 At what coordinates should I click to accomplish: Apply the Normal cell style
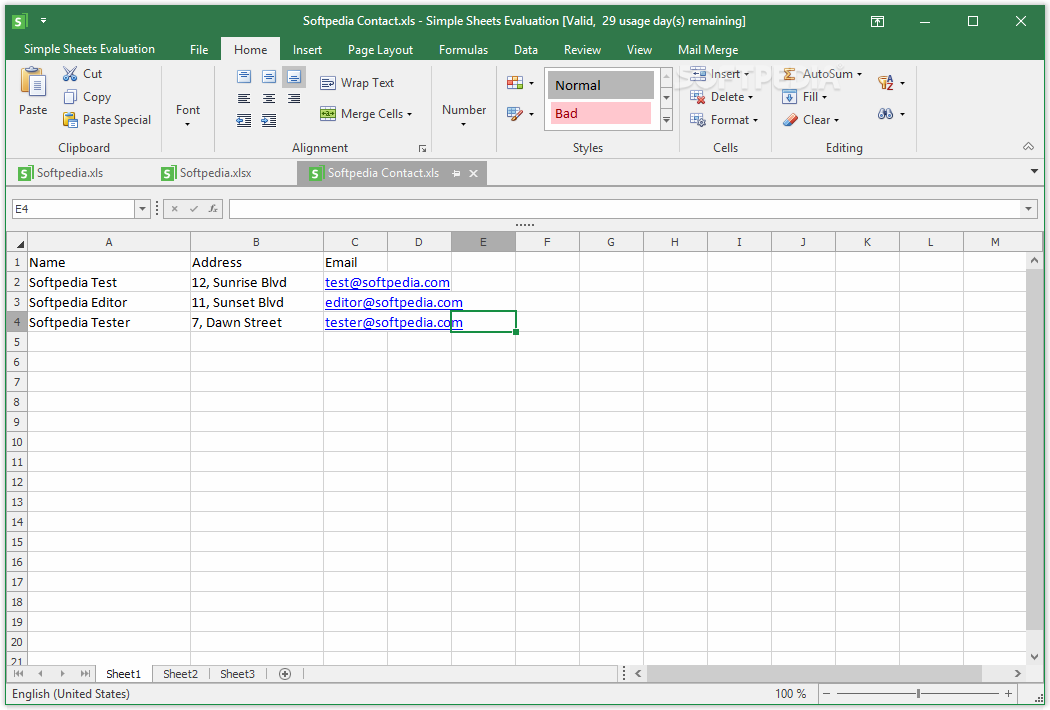coord(601,85)
